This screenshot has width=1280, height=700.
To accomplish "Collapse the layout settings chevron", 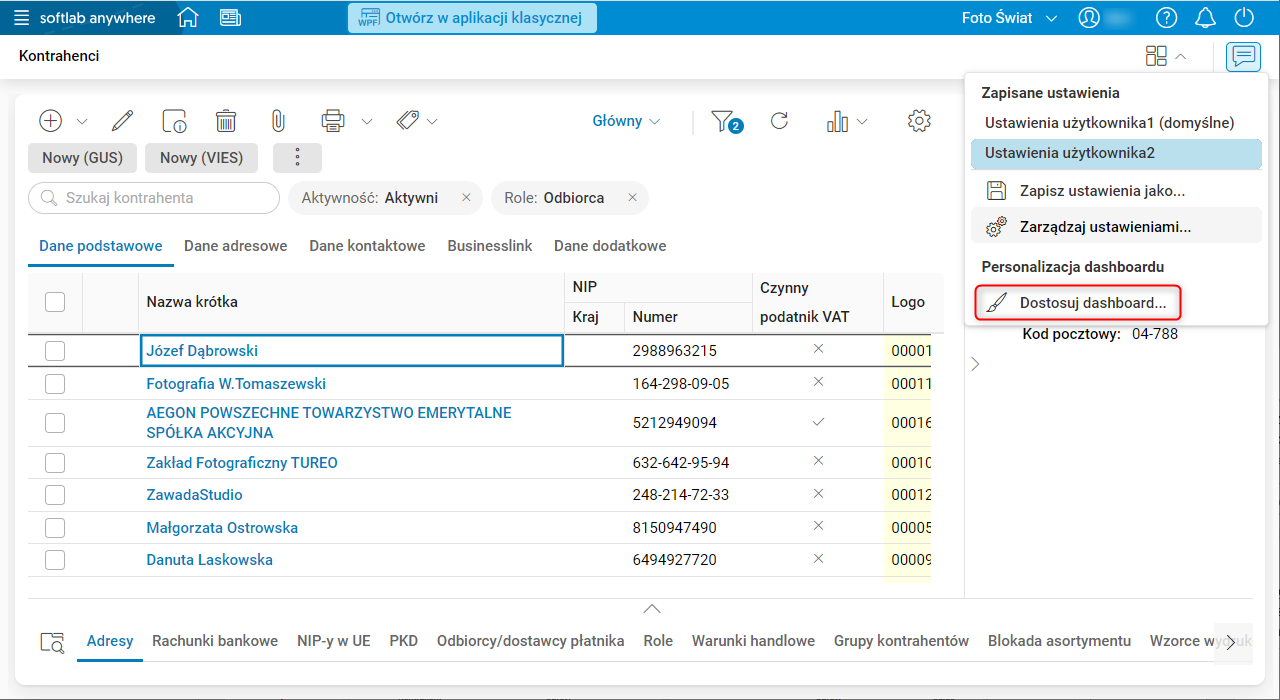I will 1181,57.
